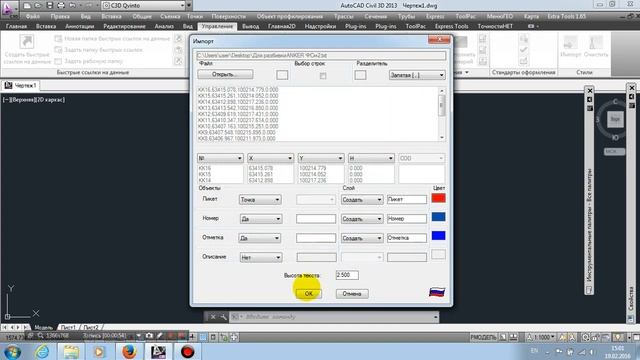Open the Пикет layer Создать dropdown
The width and height of the screenshot is (640, 360).
tap(362, 200)
